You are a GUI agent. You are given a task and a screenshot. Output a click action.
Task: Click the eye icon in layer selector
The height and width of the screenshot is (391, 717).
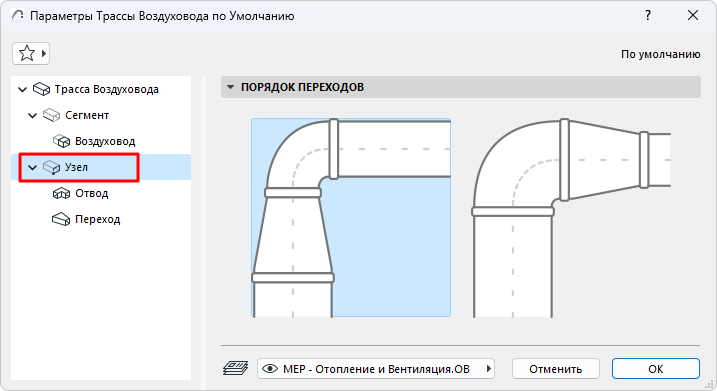pos(270,369)
